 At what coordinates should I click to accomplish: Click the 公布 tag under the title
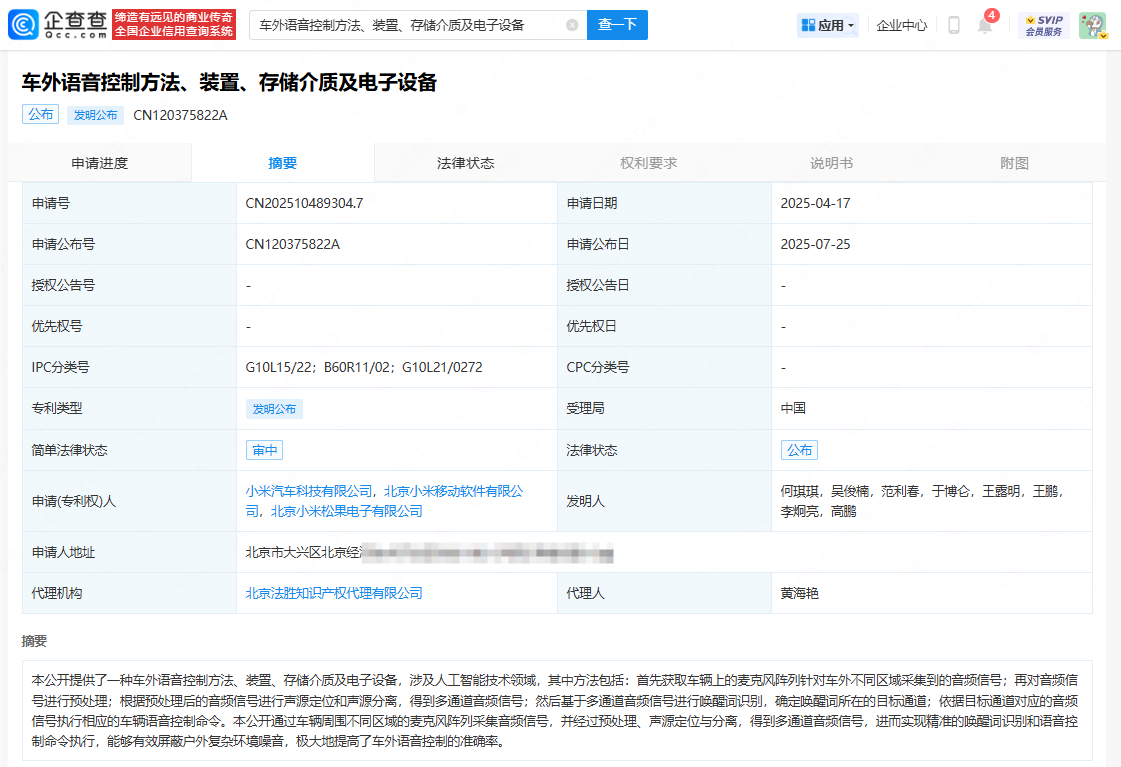tap(41, 114)
